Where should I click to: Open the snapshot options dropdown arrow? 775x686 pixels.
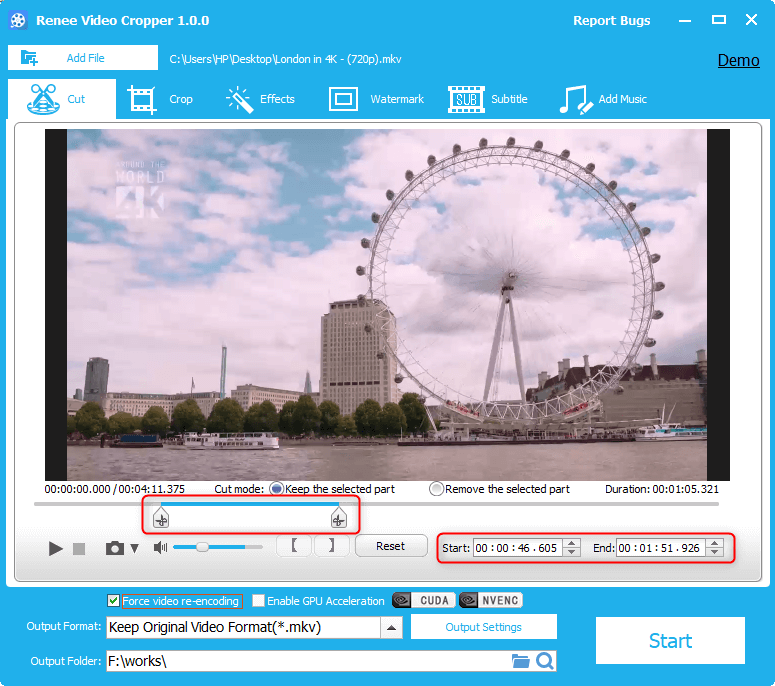(134, 548)
